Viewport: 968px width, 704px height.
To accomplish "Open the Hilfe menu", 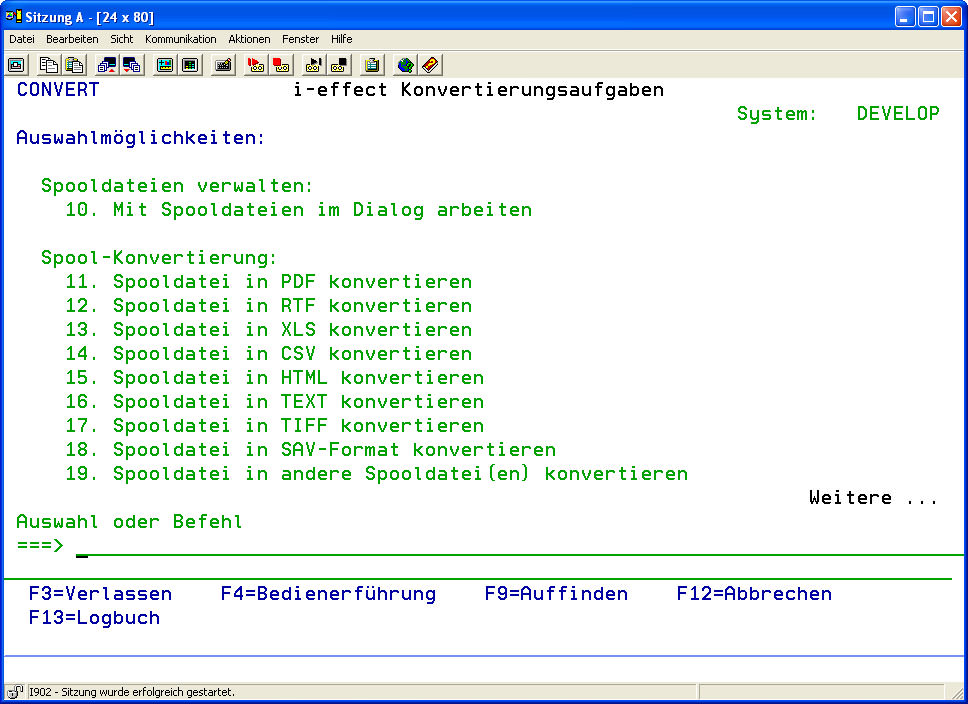I will (x=341, y=39).
